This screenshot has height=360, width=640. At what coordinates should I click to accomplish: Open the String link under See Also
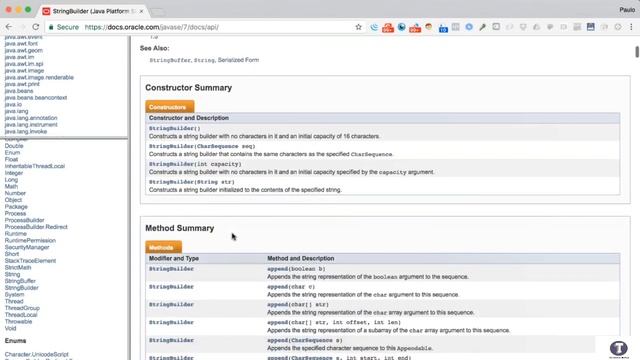tap(204, 60)
